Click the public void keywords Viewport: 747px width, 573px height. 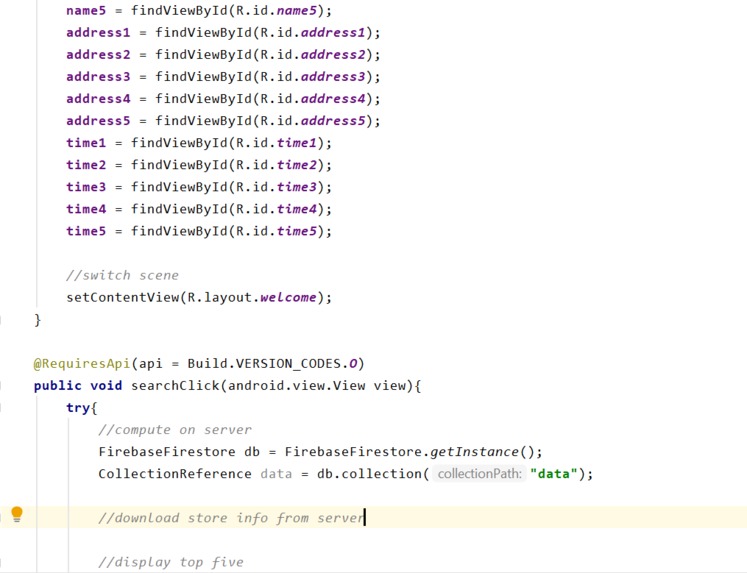point(78,385)
